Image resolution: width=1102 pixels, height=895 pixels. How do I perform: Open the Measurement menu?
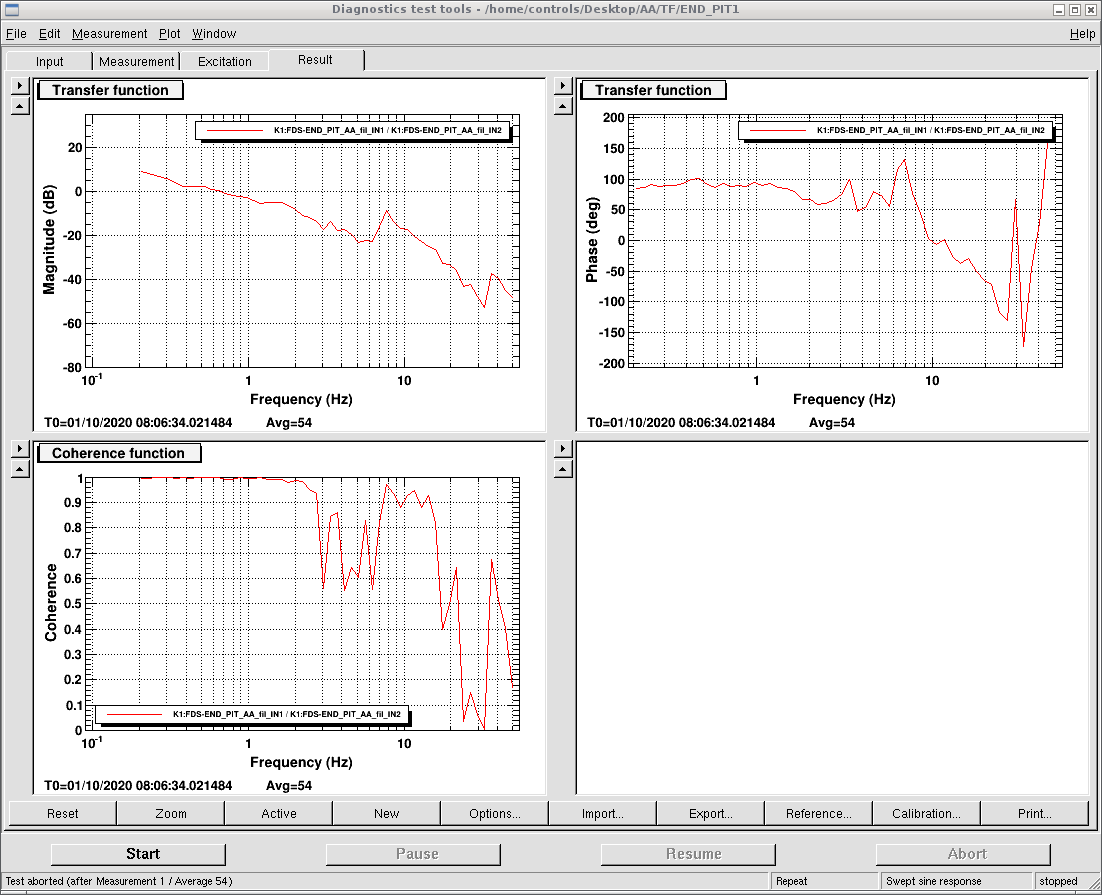click(x=110, y=34)
